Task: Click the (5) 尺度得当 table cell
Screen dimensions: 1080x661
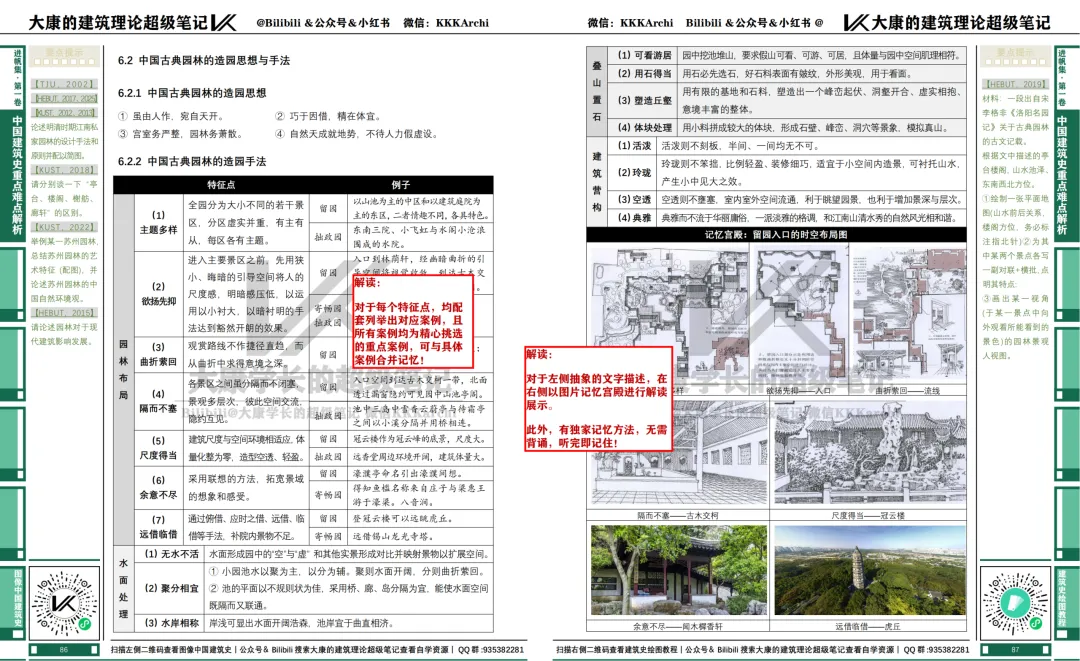Action: (x=158, y=448)
